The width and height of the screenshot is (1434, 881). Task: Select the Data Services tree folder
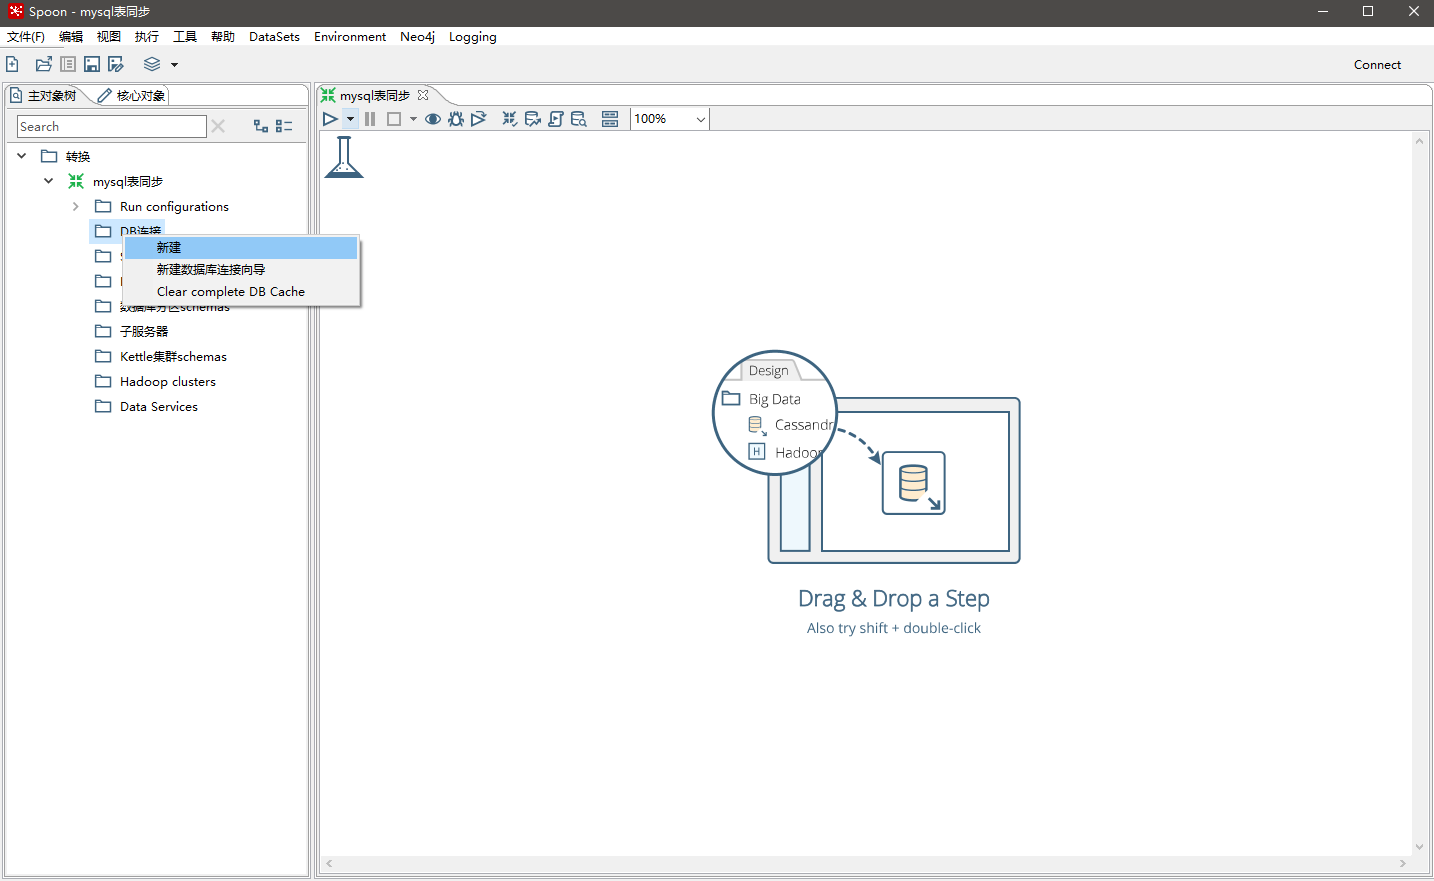[x=159, y=407]
